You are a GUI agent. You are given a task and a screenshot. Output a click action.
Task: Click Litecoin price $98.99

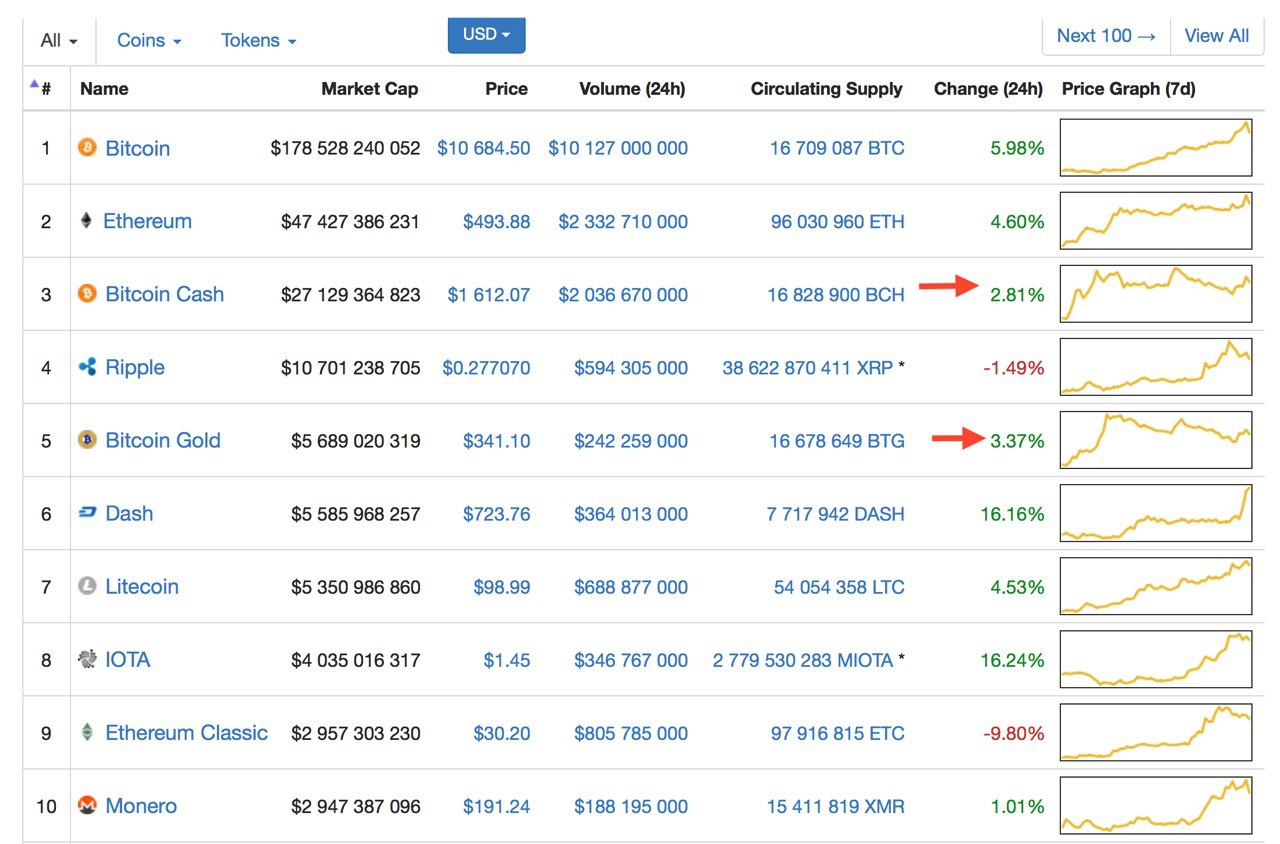(502, 586)
